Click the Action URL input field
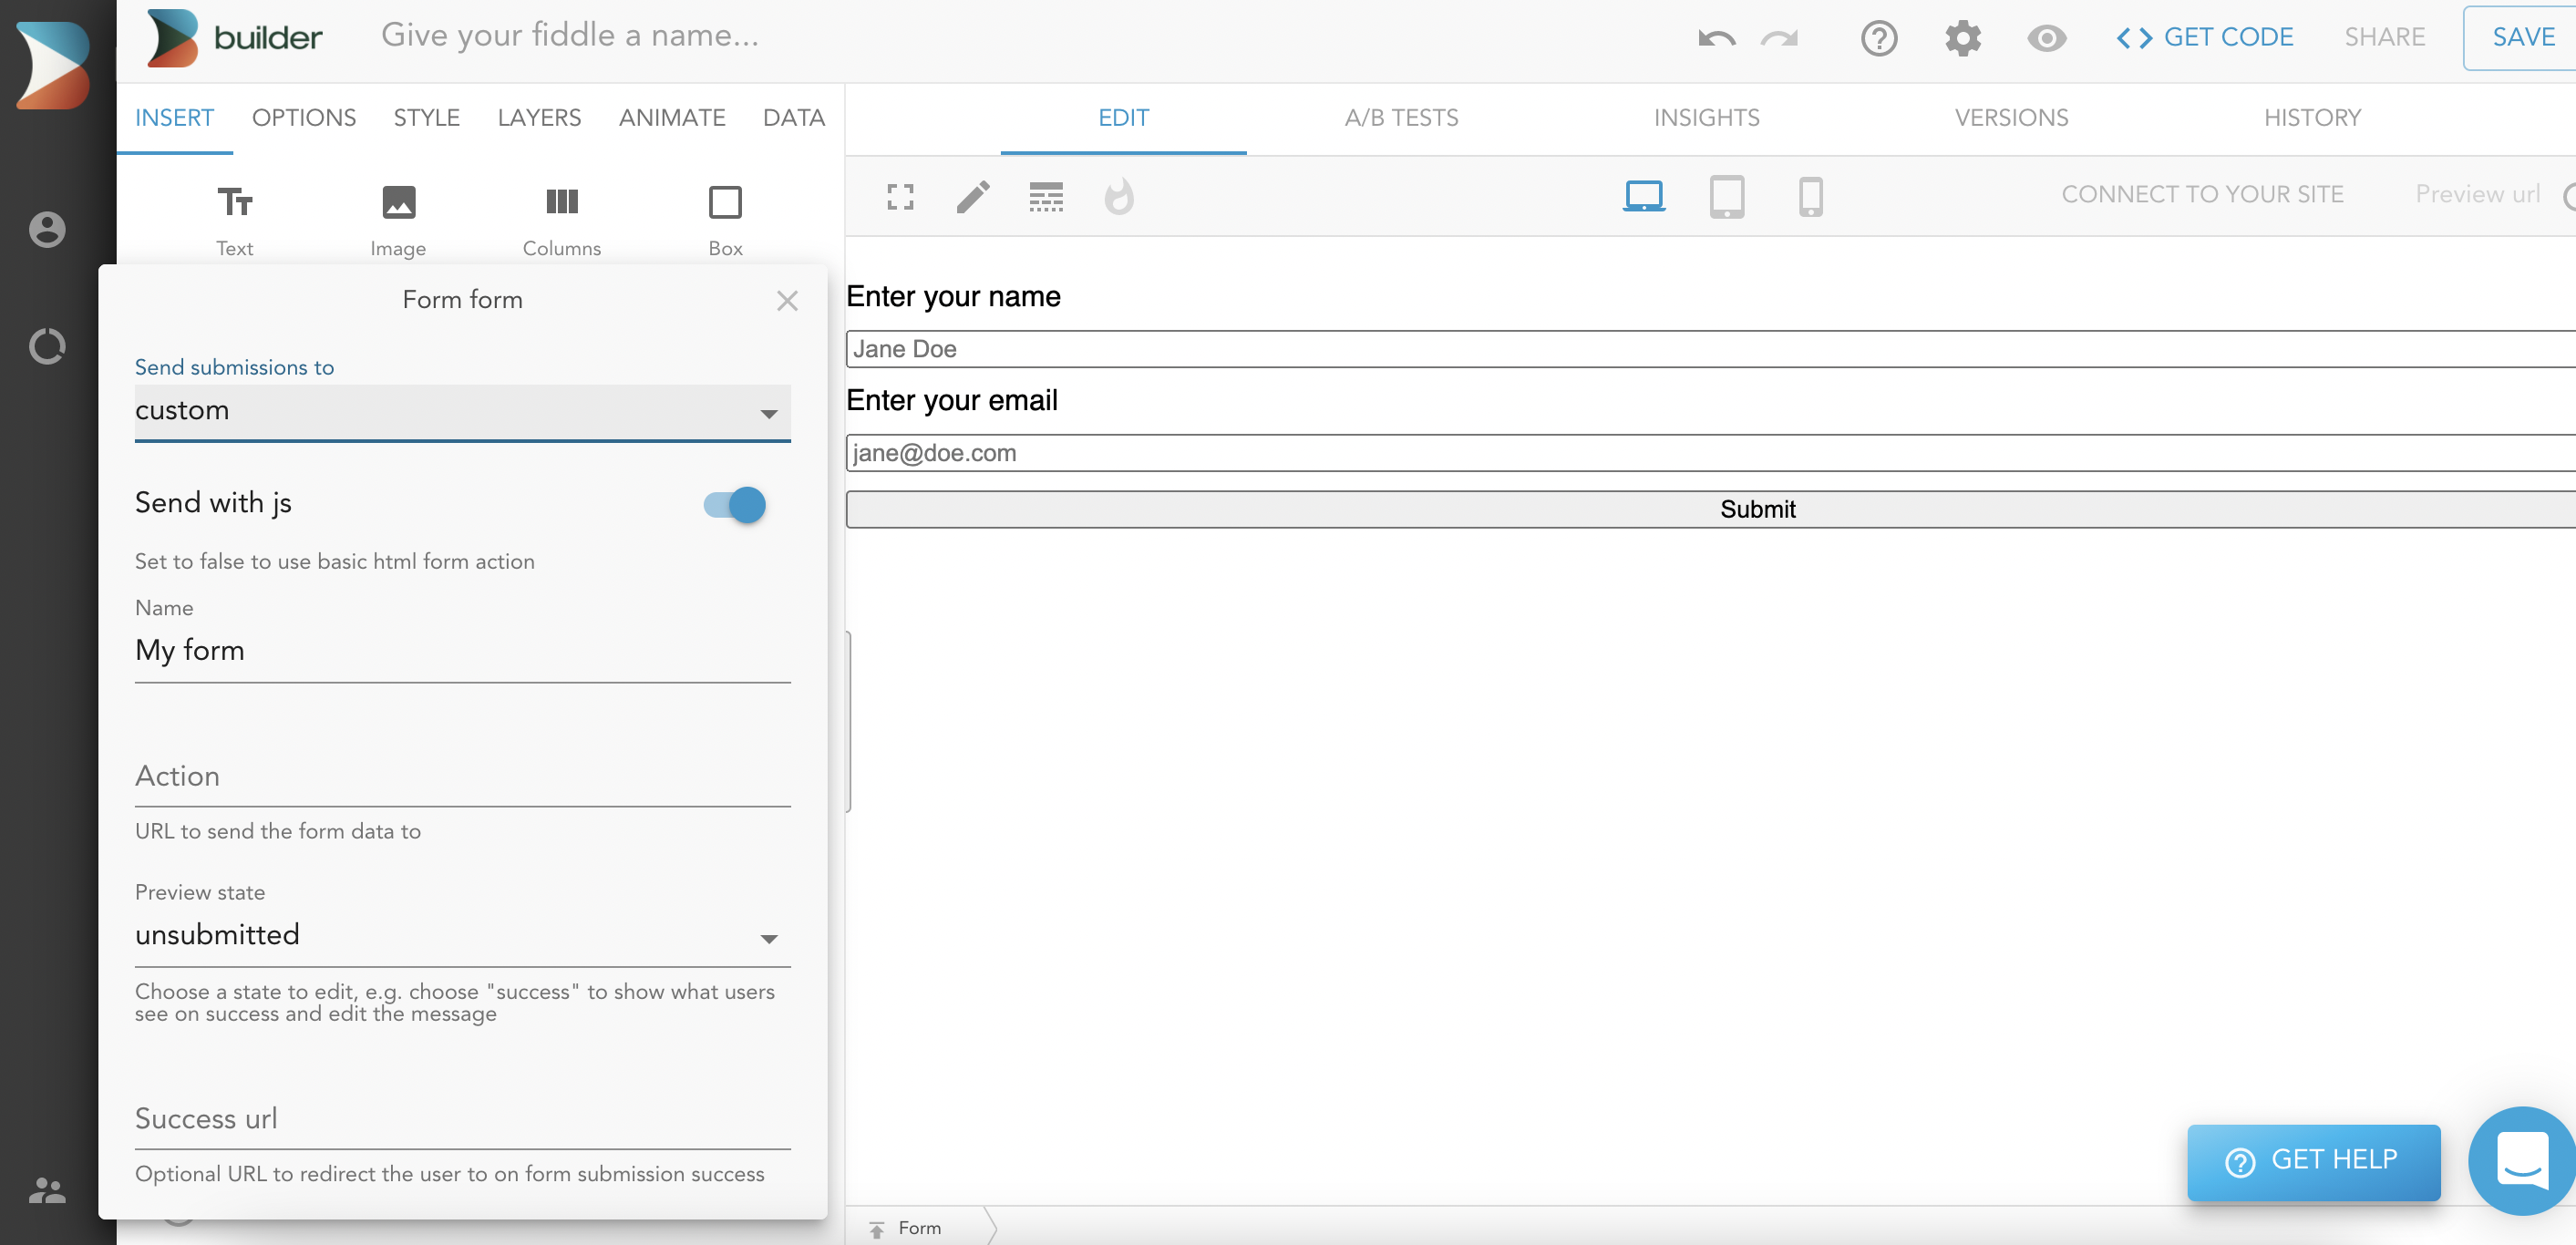The width and height of the screenshot is (2576, 1245). tap(462, 776)
